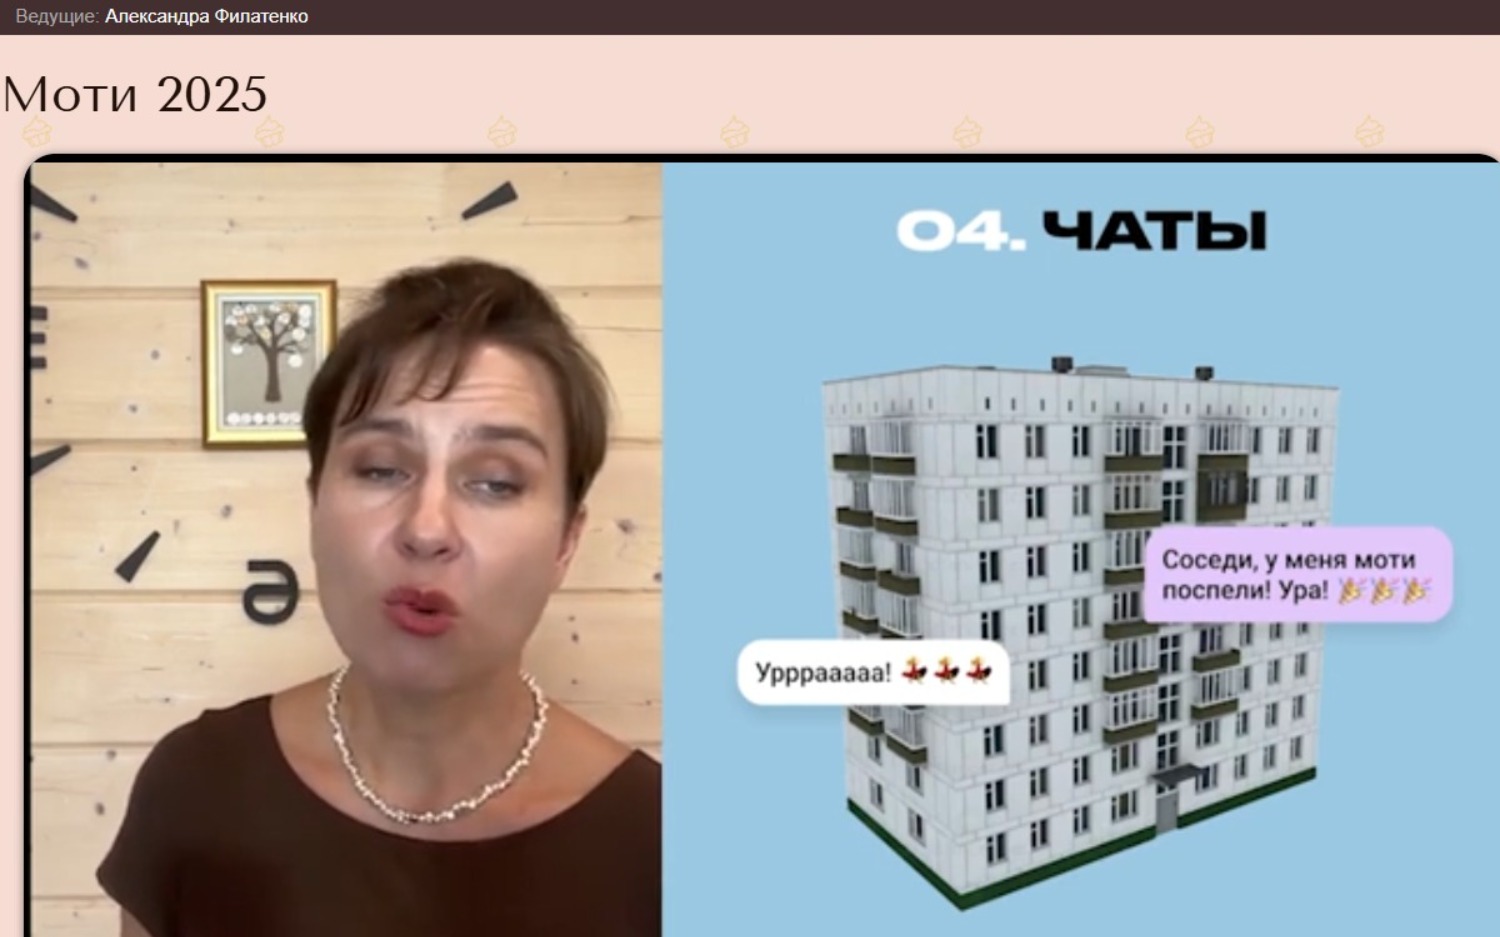Click the 'Ведущие:' label
Viewport: 1500px width, 937px height.
click(57, 16)
